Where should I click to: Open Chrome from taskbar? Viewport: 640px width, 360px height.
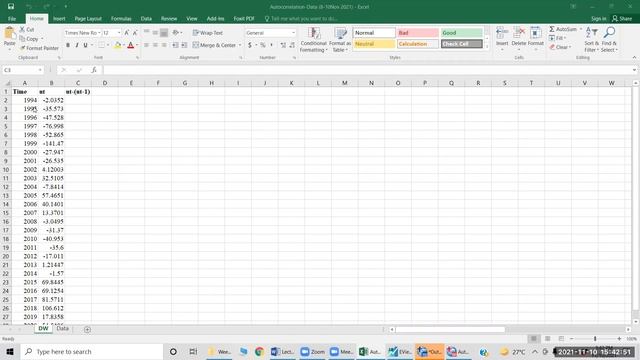(259, 351)
